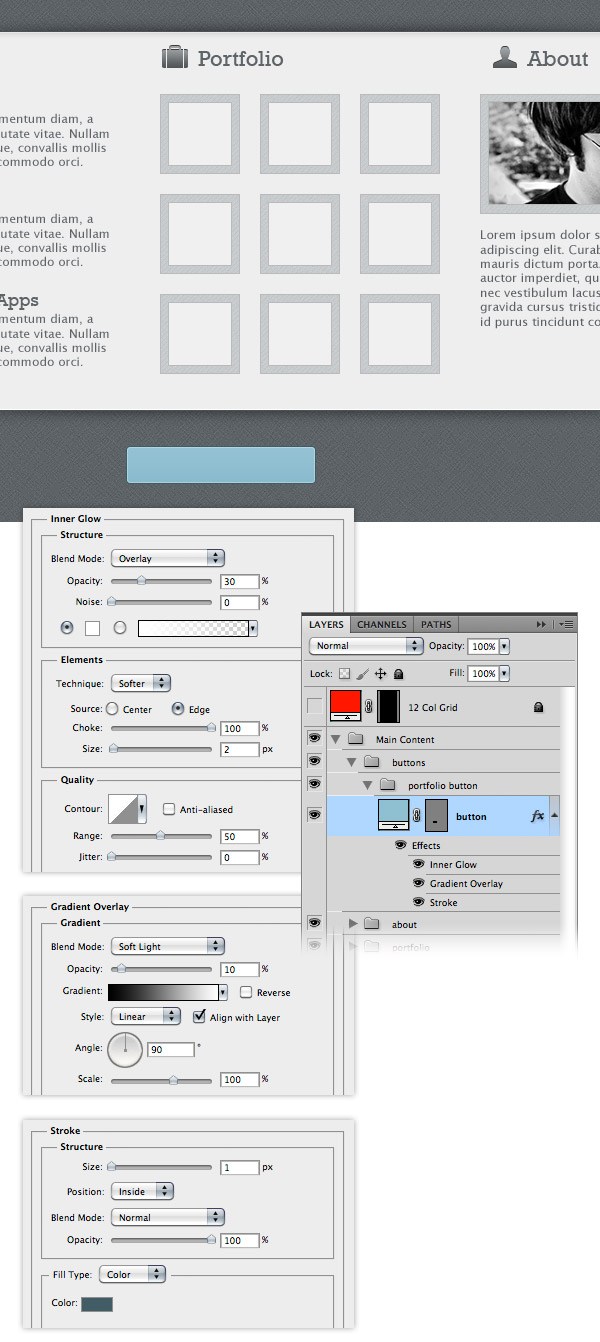Collapse panel with double-arrow icon
Image resolution: width=600 pixels, height=1342 pixels.
[x=542, y=624]
